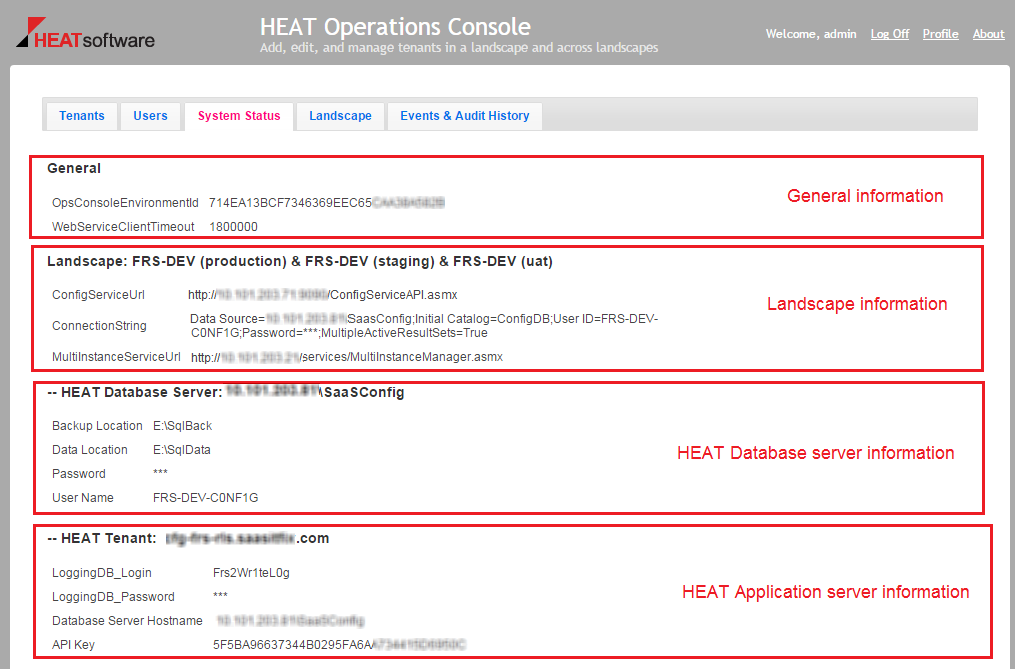Click the MultiInstanceManager.asmx URL value
1015x669 pixels.
click(x=347, y=357)
